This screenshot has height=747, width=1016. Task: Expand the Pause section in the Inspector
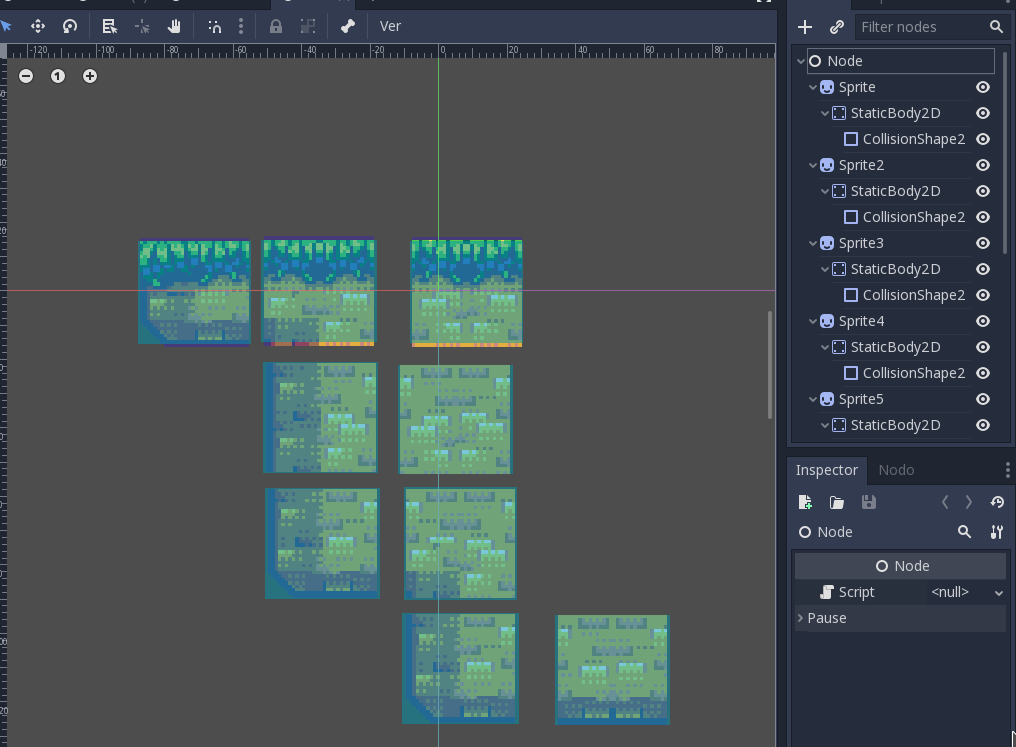[798, 618]
